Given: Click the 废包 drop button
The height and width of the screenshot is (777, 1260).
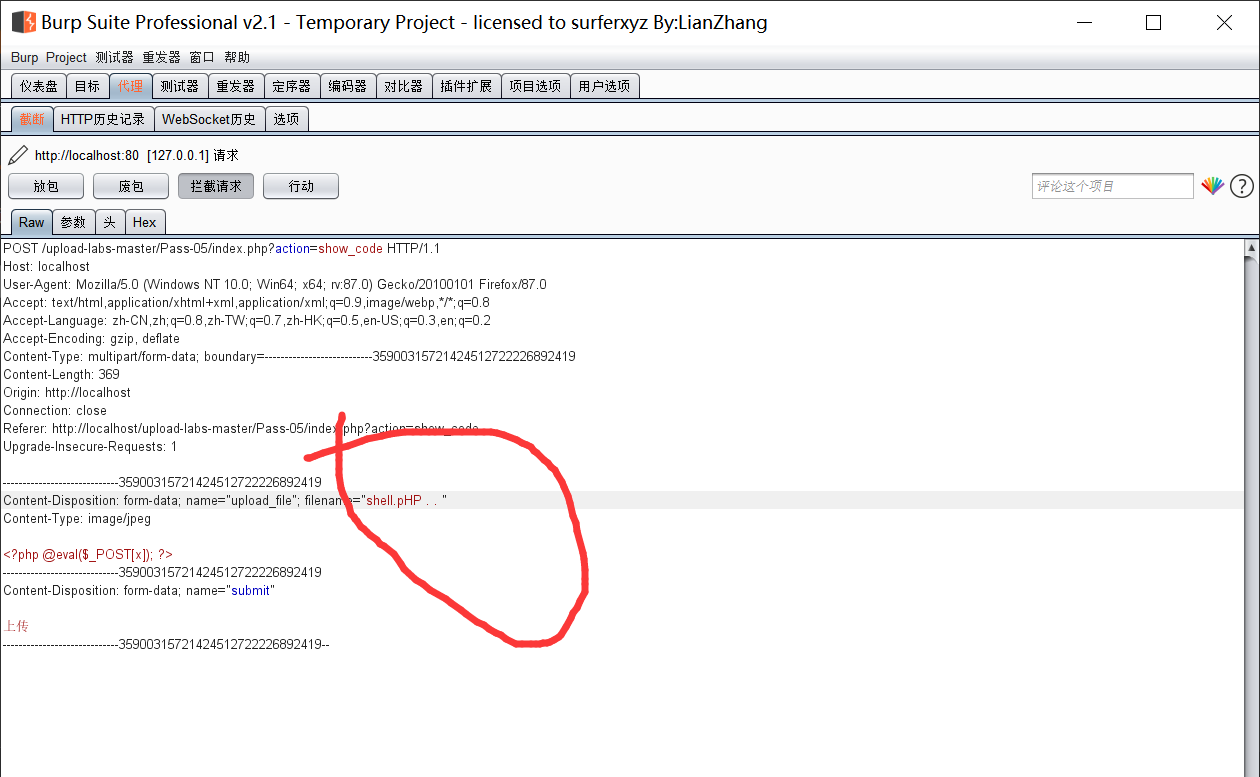Looking at the screenshot, I should point(131,186).
